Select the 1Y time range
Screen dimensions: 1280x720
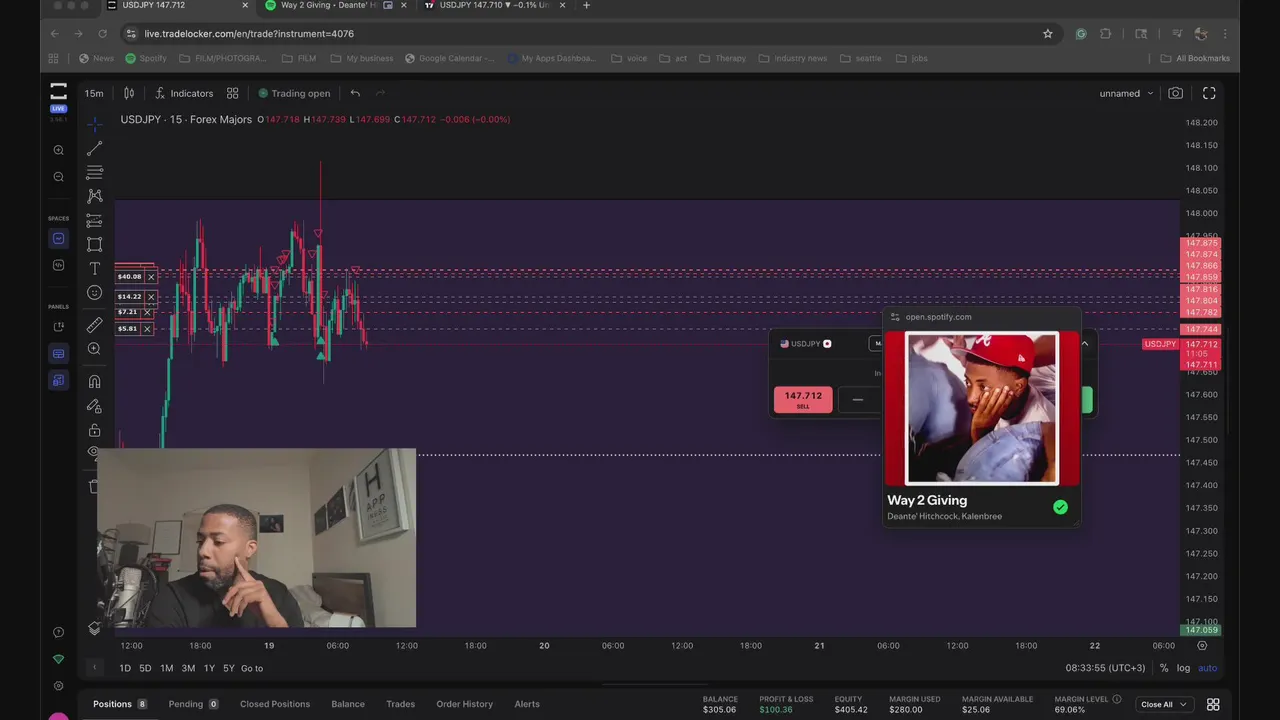pos(209,668)
